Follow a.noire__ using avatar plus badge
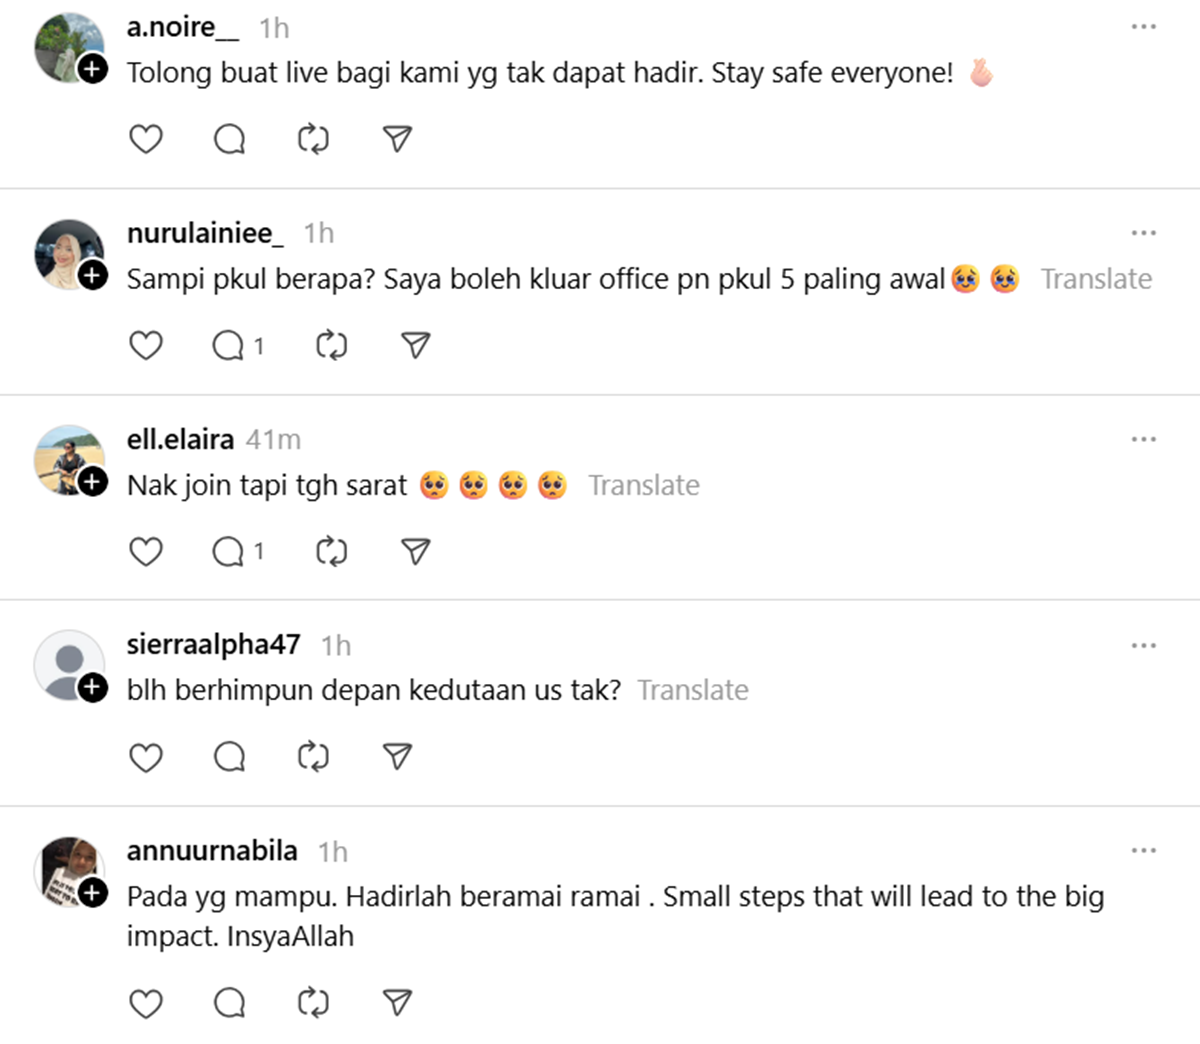 [93, 69]
